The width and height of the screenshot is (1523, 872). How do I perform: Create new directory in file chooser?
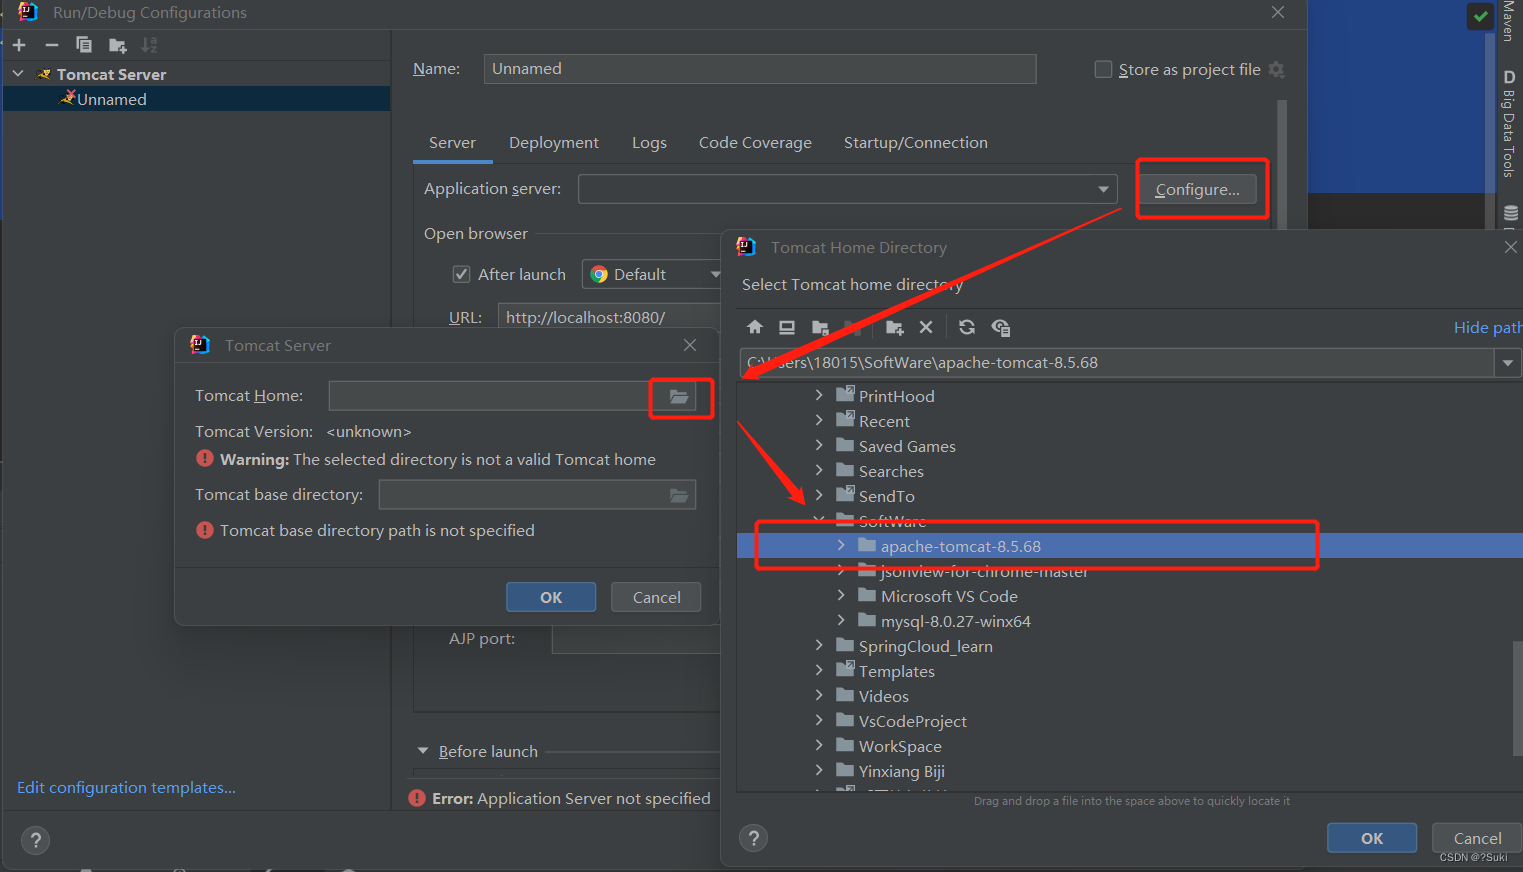pos(895,327)
